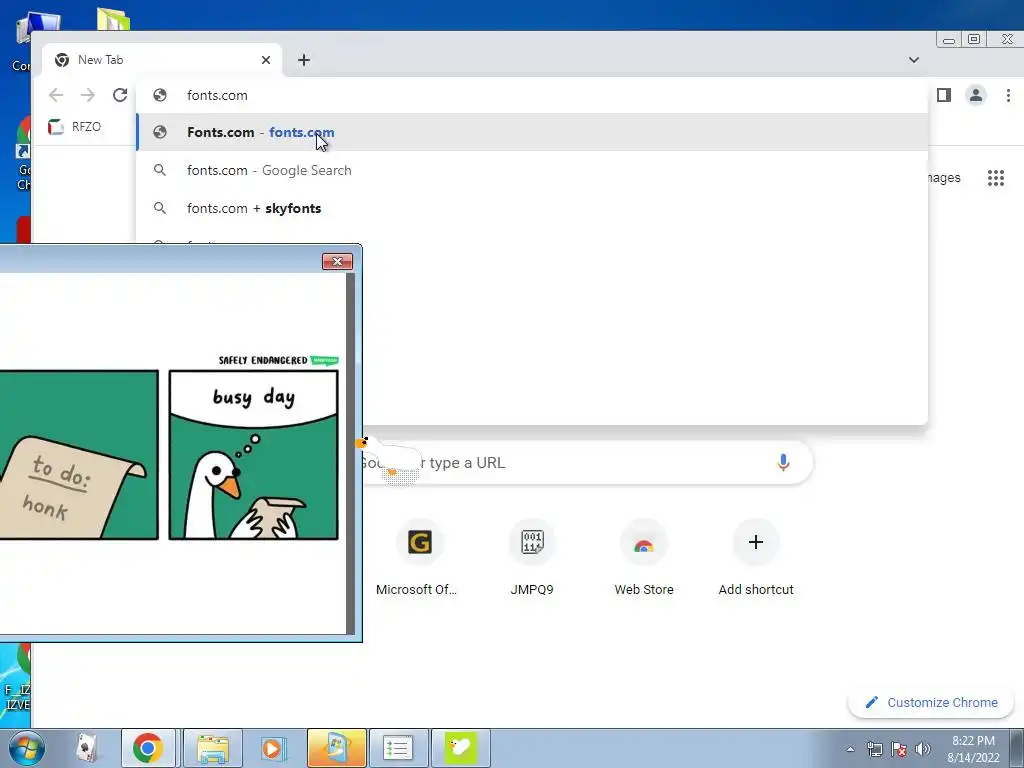Click the fonts.com address bar text

(x=217, y=95)
